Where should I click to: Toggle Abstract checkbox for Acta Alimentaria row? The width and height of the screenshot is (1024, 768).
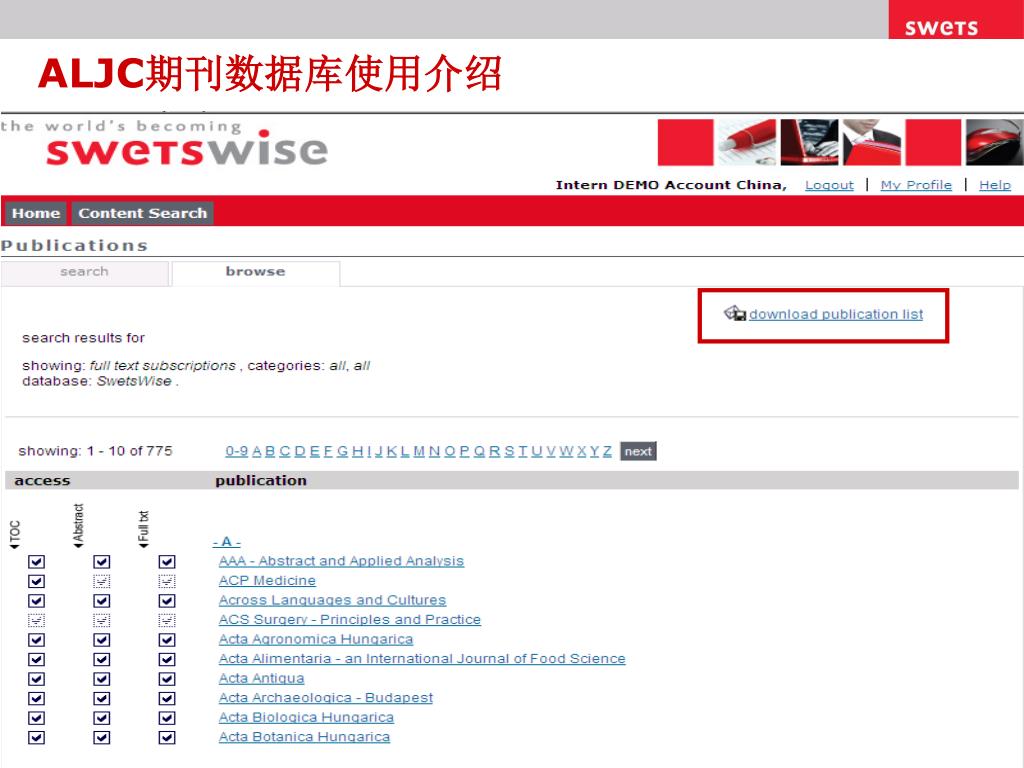pos(101,660)
